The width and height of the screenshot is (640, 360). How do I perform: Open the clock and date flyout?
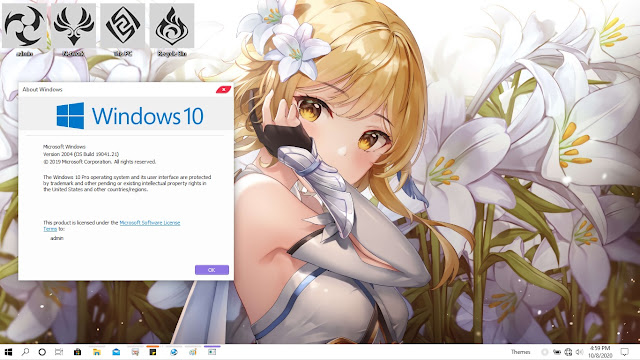point(600,352)
